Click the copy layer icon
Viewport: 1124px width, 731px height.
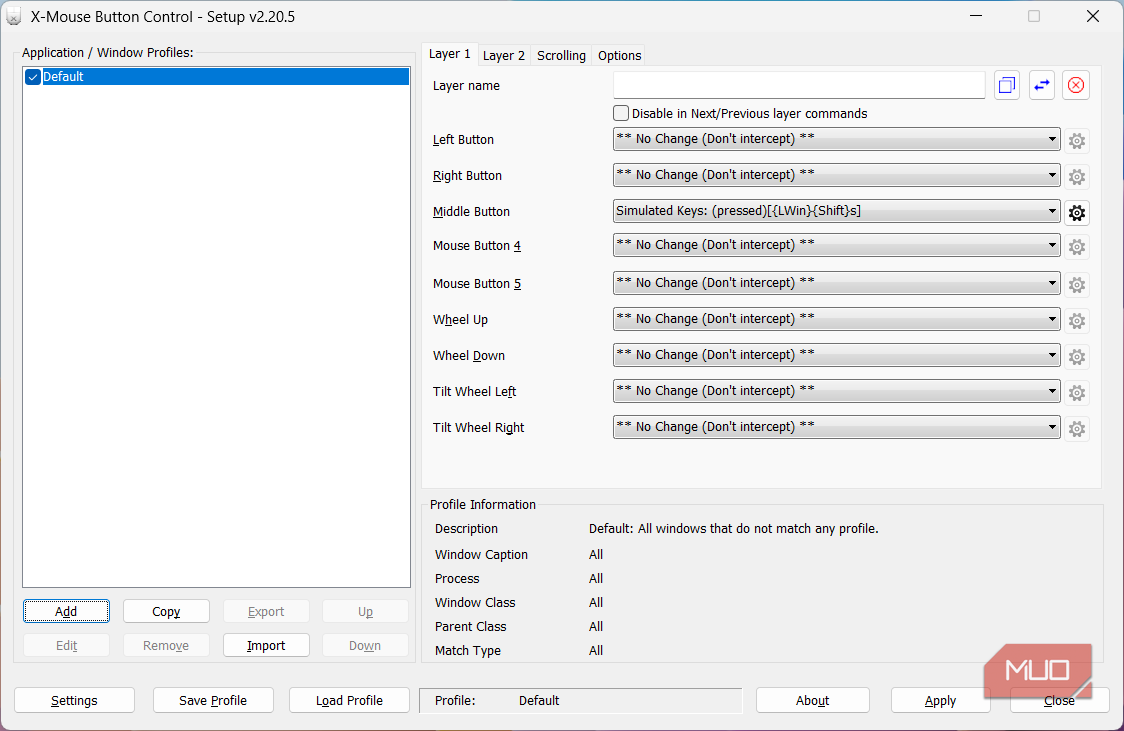pos(1006,85)
